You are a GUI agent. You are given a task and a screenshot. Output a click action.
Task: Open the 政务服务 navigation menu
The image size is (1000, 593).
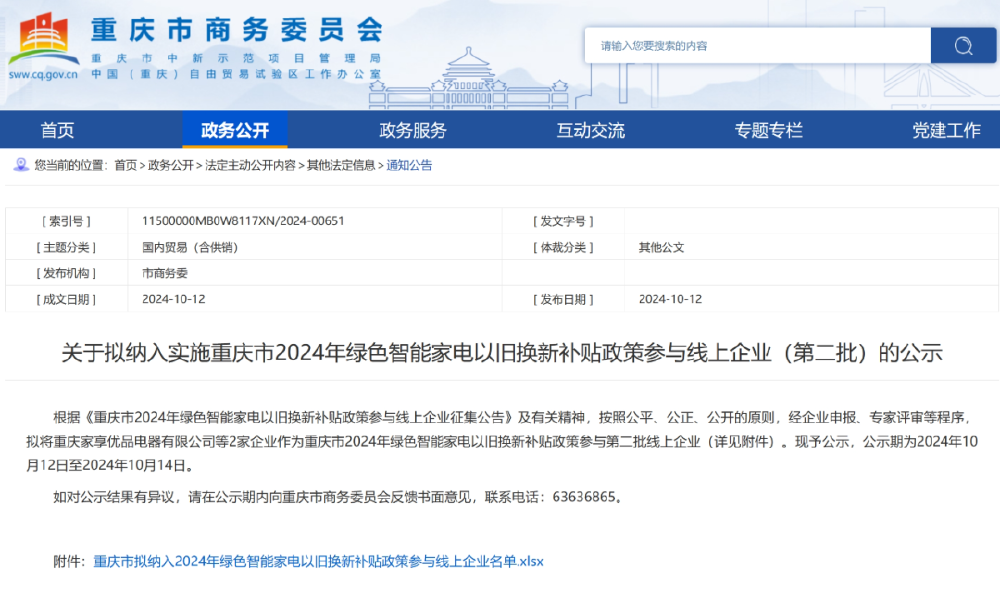pyautogui.click(x=413, y=130)
